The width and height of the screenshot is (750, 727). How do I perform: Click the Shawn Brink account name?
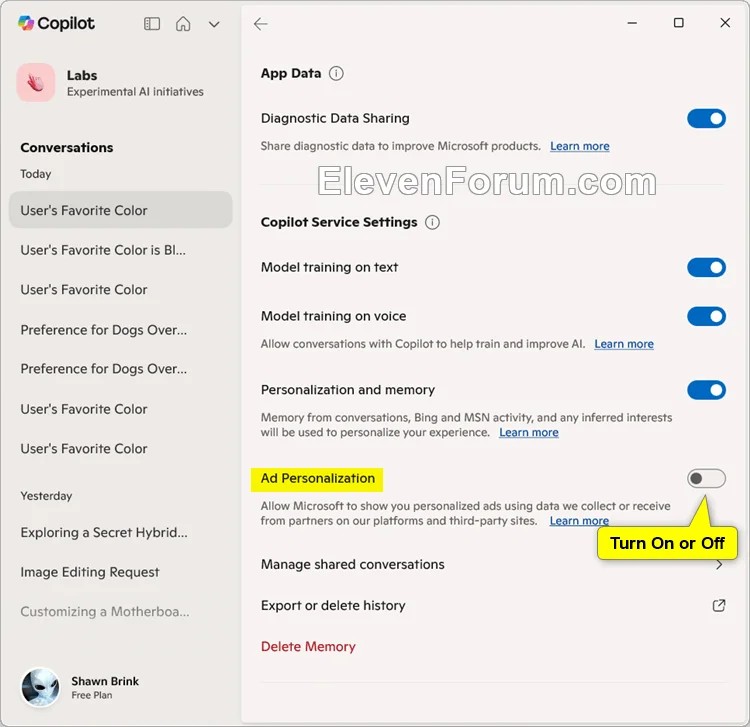pyautogui.click(x=105, y=681)
